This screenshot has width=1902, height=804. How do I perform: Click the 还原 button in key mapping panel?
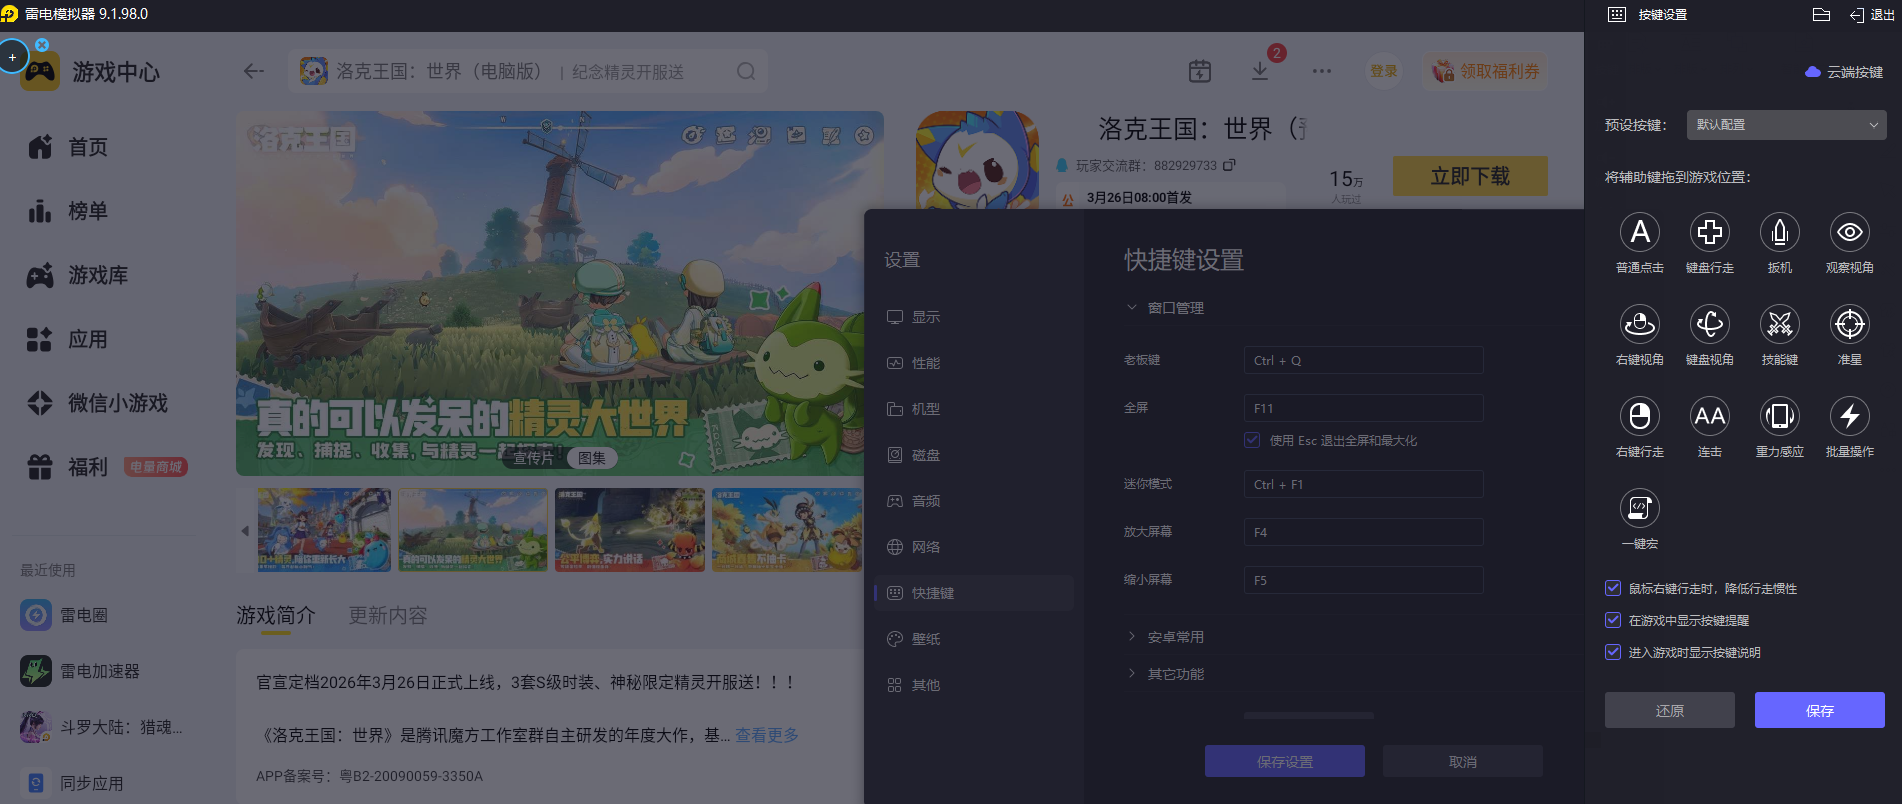1670,710
